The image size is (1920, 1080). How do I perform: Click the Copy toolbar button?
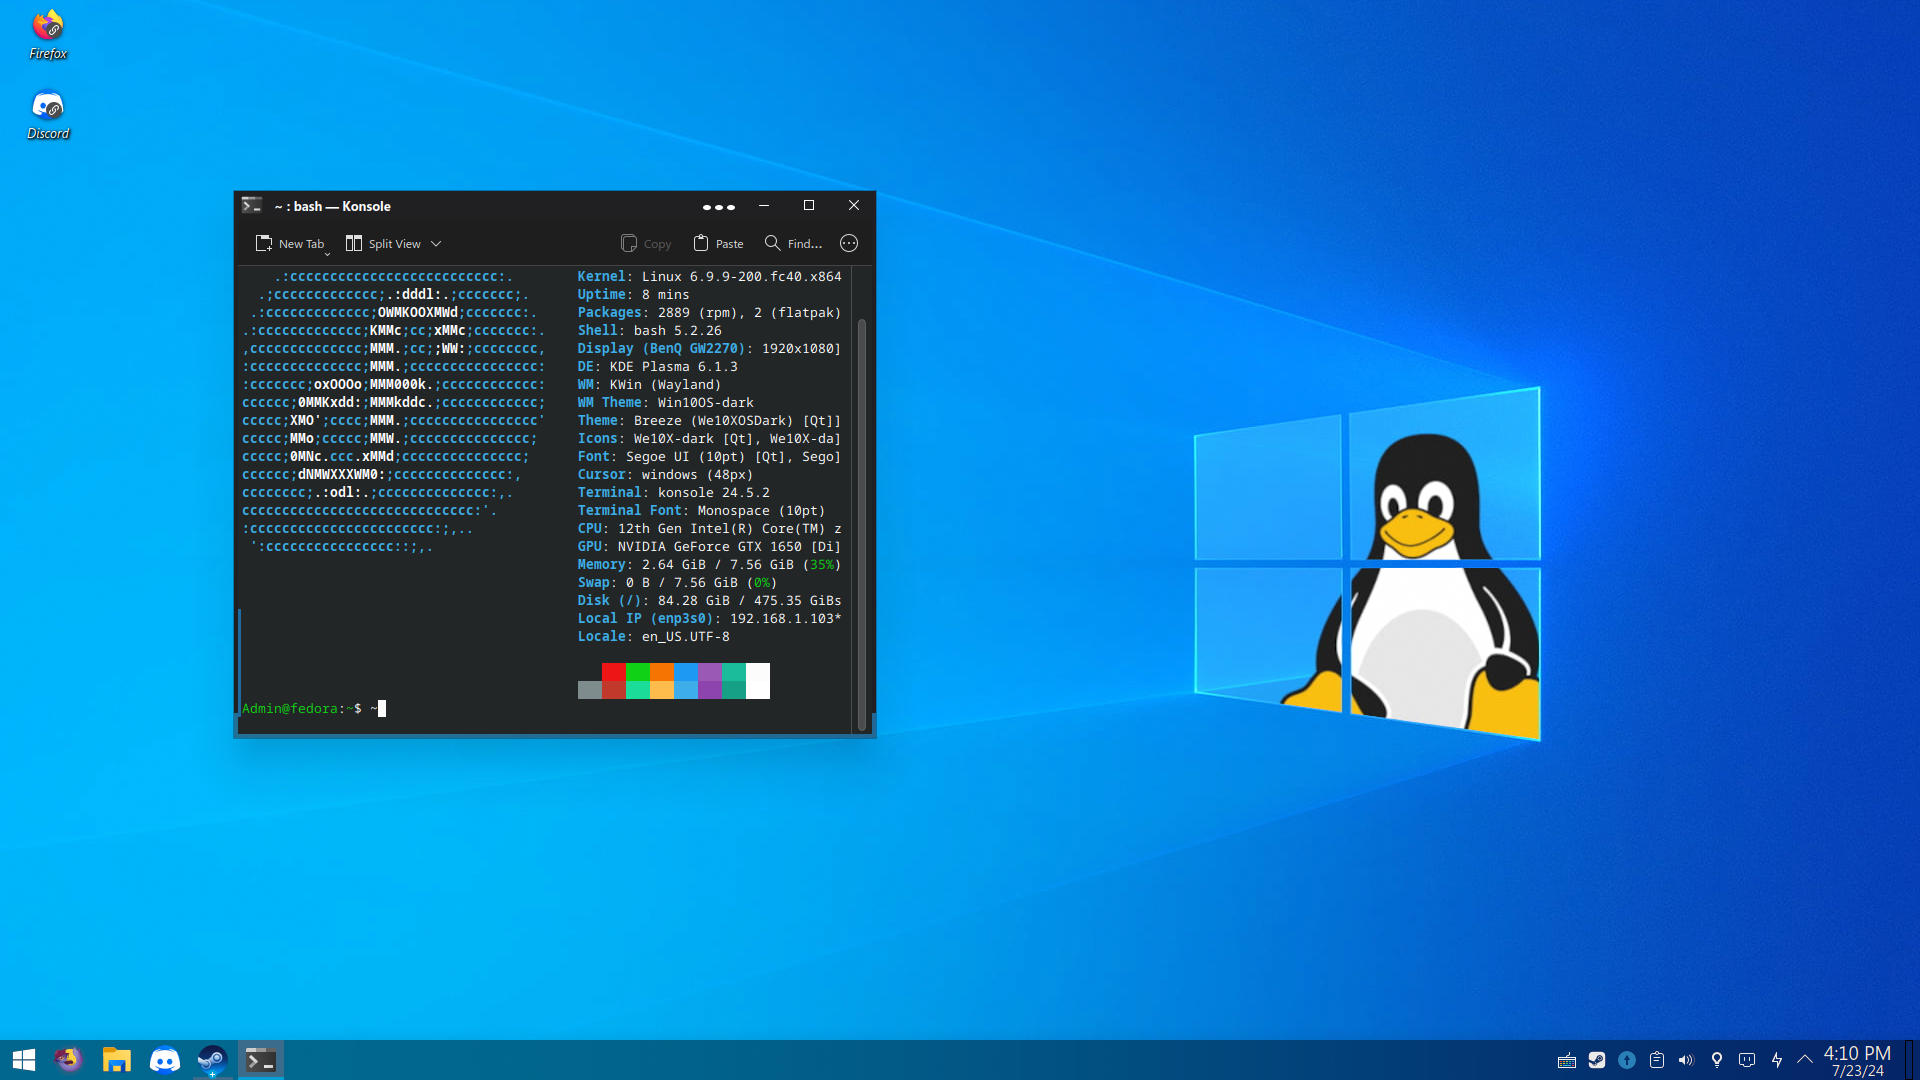click(646, 244)
